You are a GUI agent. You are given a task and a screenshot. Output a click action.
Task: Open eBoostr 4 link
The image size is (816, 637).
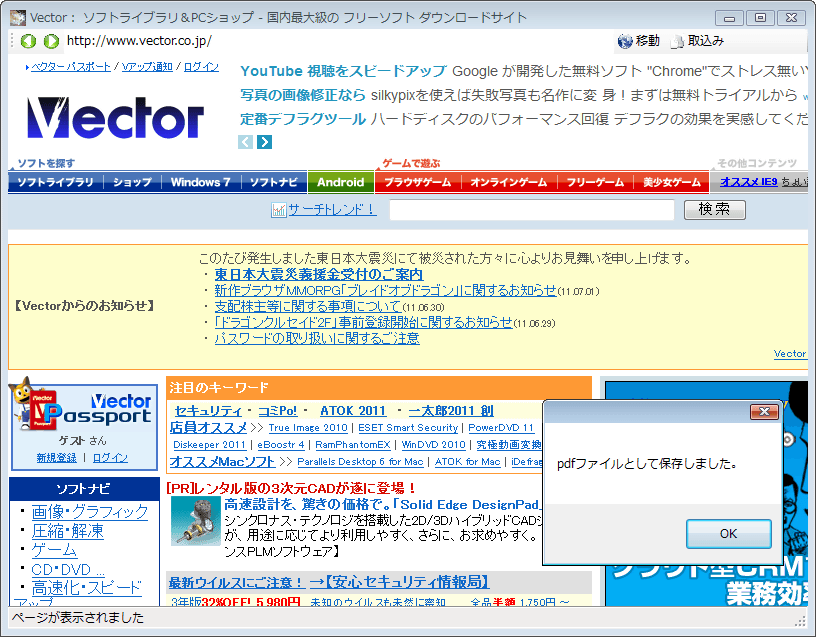click(280, 445)
